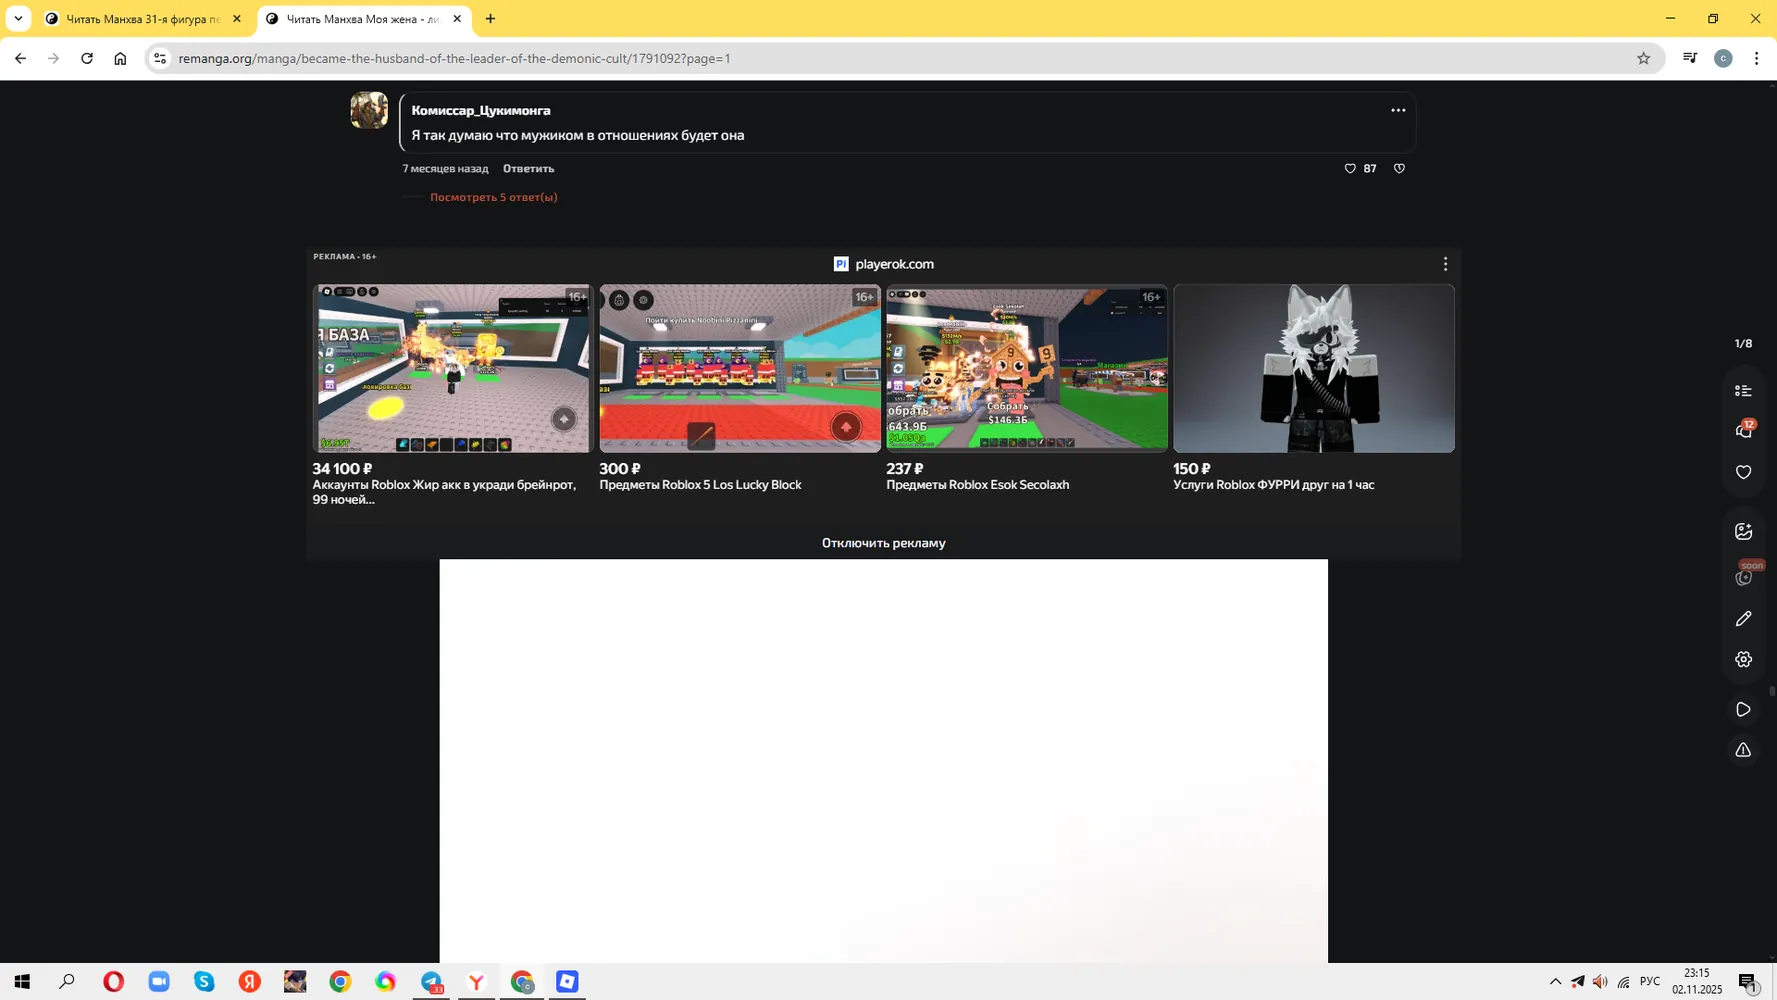This screenshot has width=1777, height=1000.
Task: Like the comment with 87 likes
Action: [1350, 168]
